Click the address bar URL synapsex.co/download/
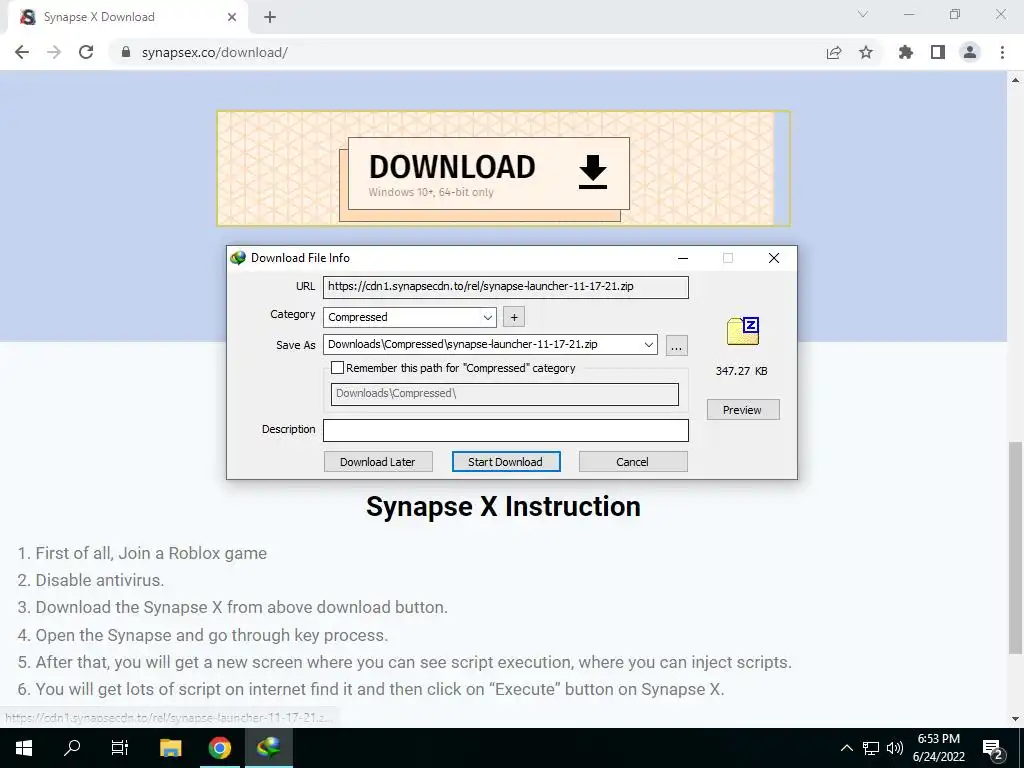Screen dimensions: 1024x768 tap(215, 52)
